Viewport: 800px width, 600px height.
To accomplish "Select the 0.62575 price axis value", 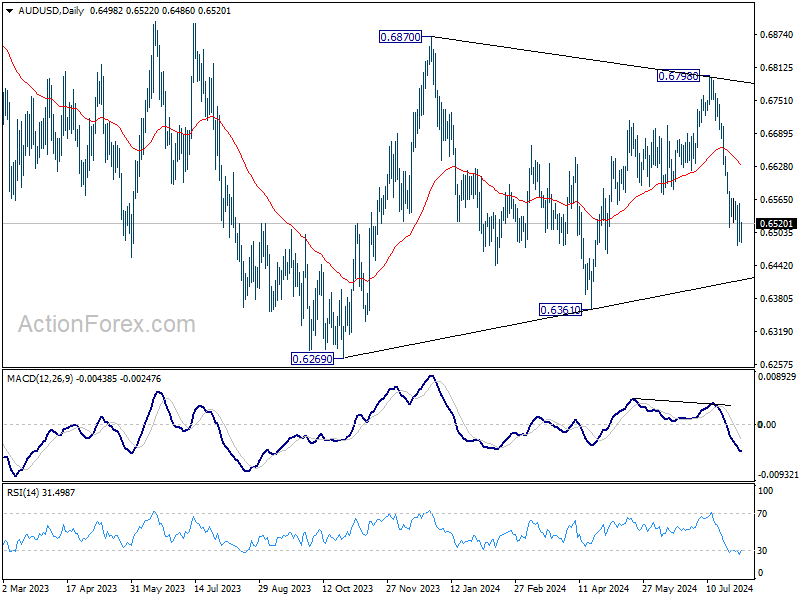I will 777,364.
